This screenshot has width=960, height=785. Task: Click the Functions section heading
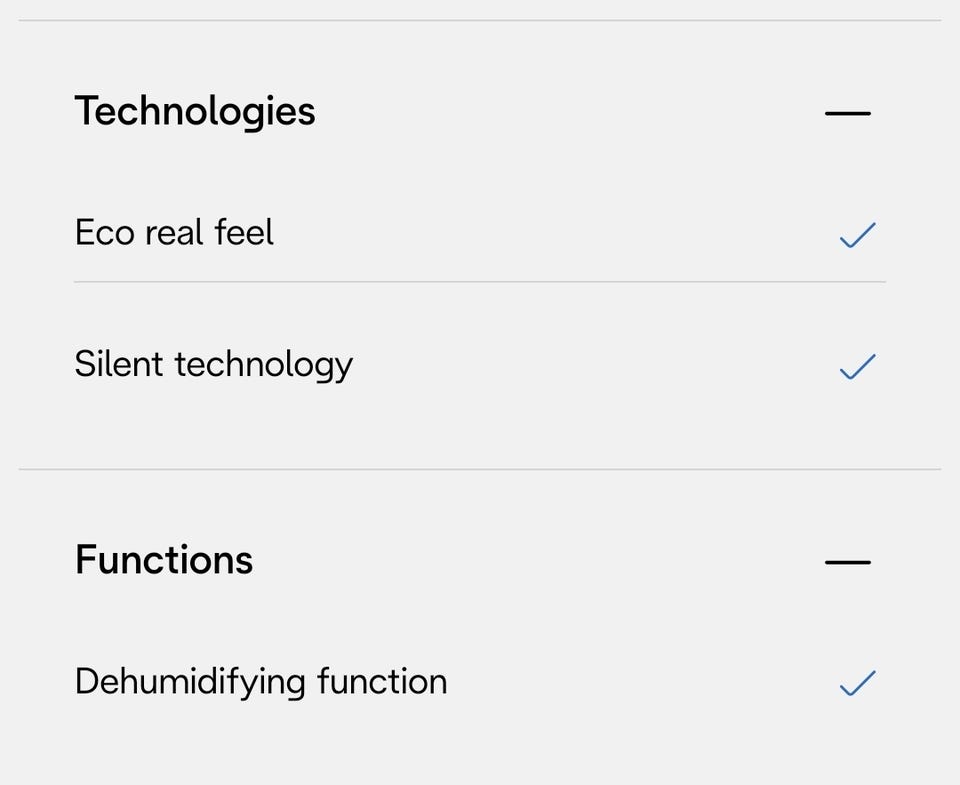(163, 560)
